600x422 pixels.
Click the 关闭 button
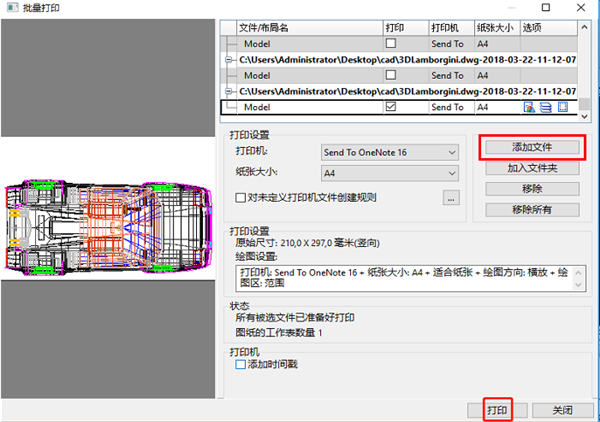(x=562, y=411)
